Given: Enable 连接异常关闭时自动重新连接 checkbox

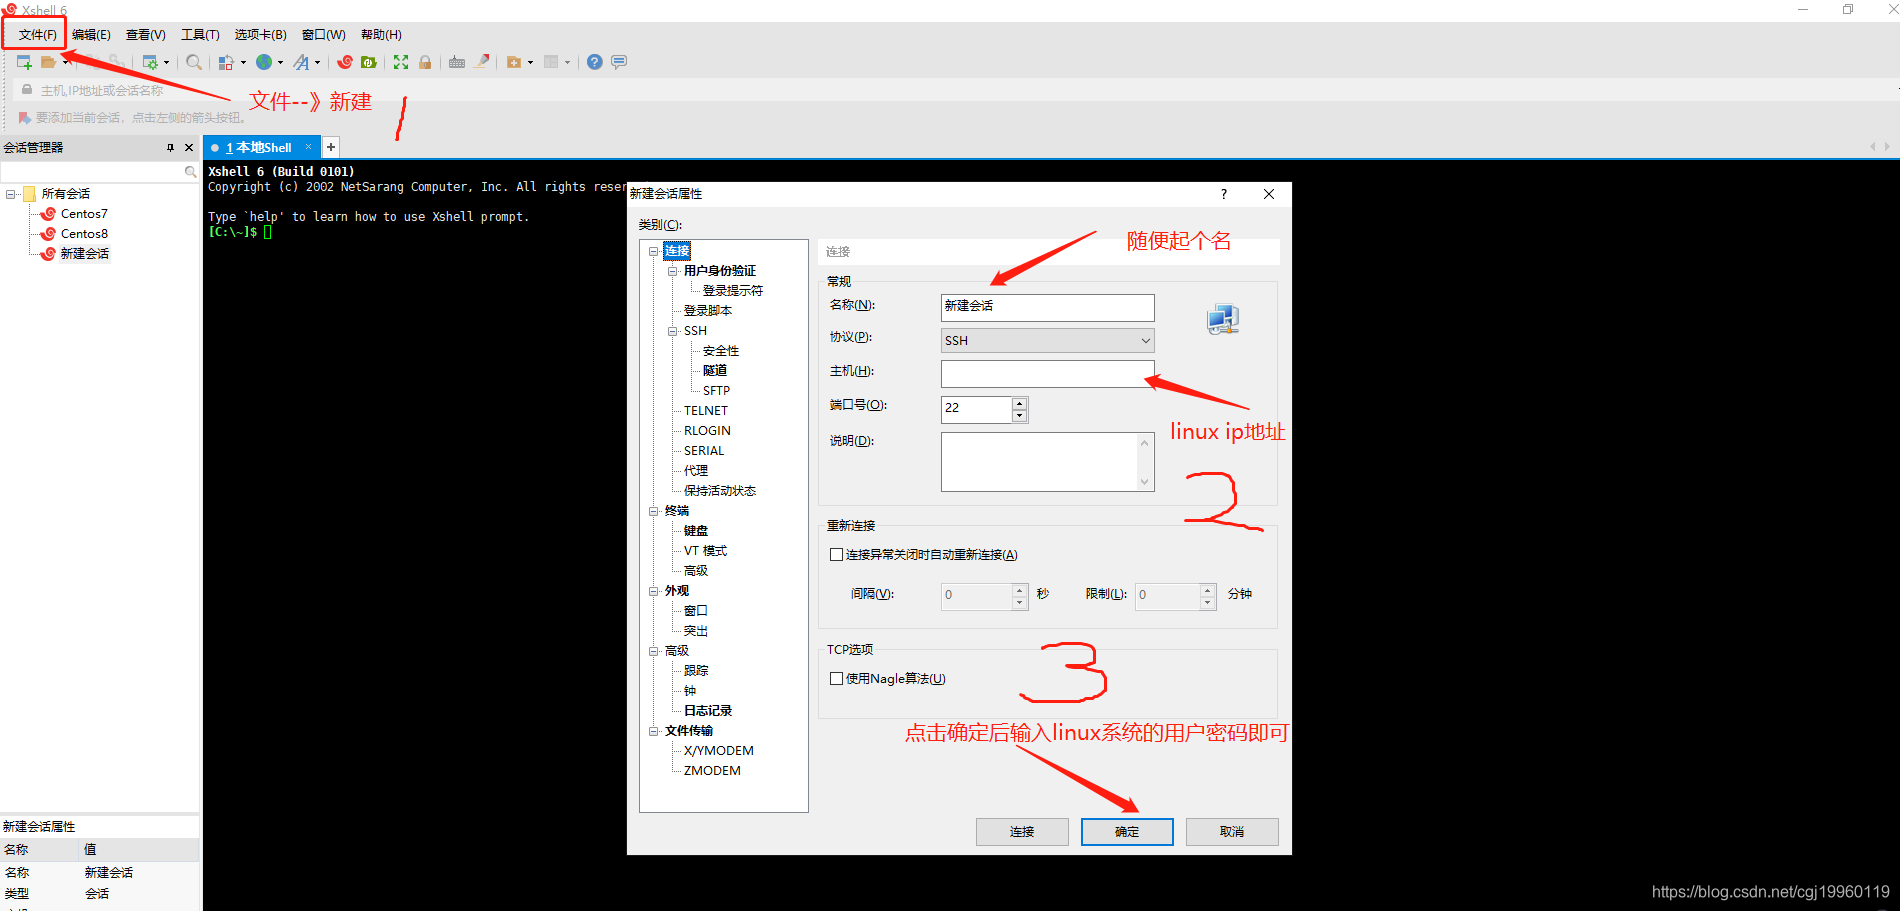Looking at the screenshot, I should tap(836, 554).
